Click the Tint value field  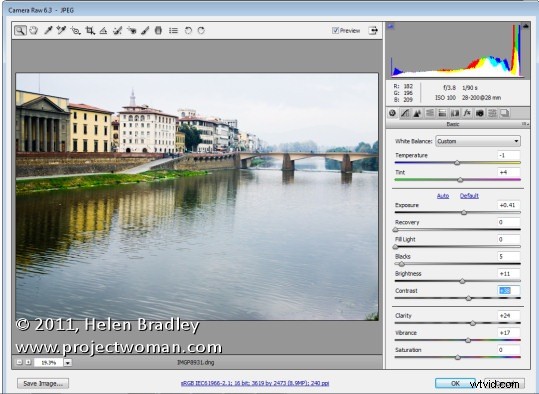pyautogui.click(x=508, y=172)
